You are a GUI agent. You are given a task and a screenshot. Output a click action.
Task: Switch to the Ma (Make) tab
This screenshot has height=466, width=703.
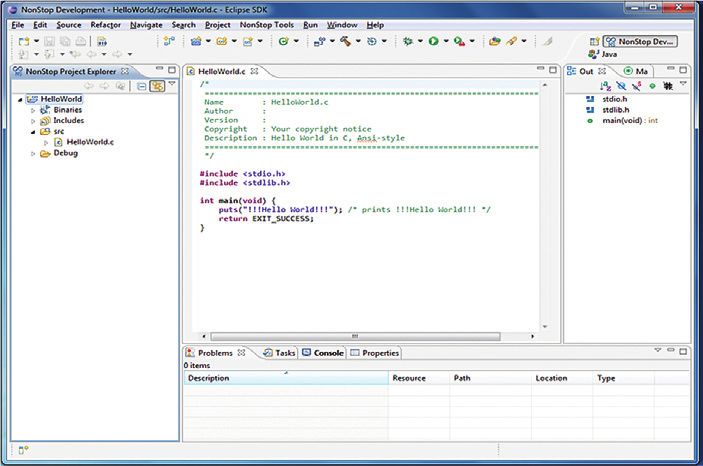tap(636, 71)
